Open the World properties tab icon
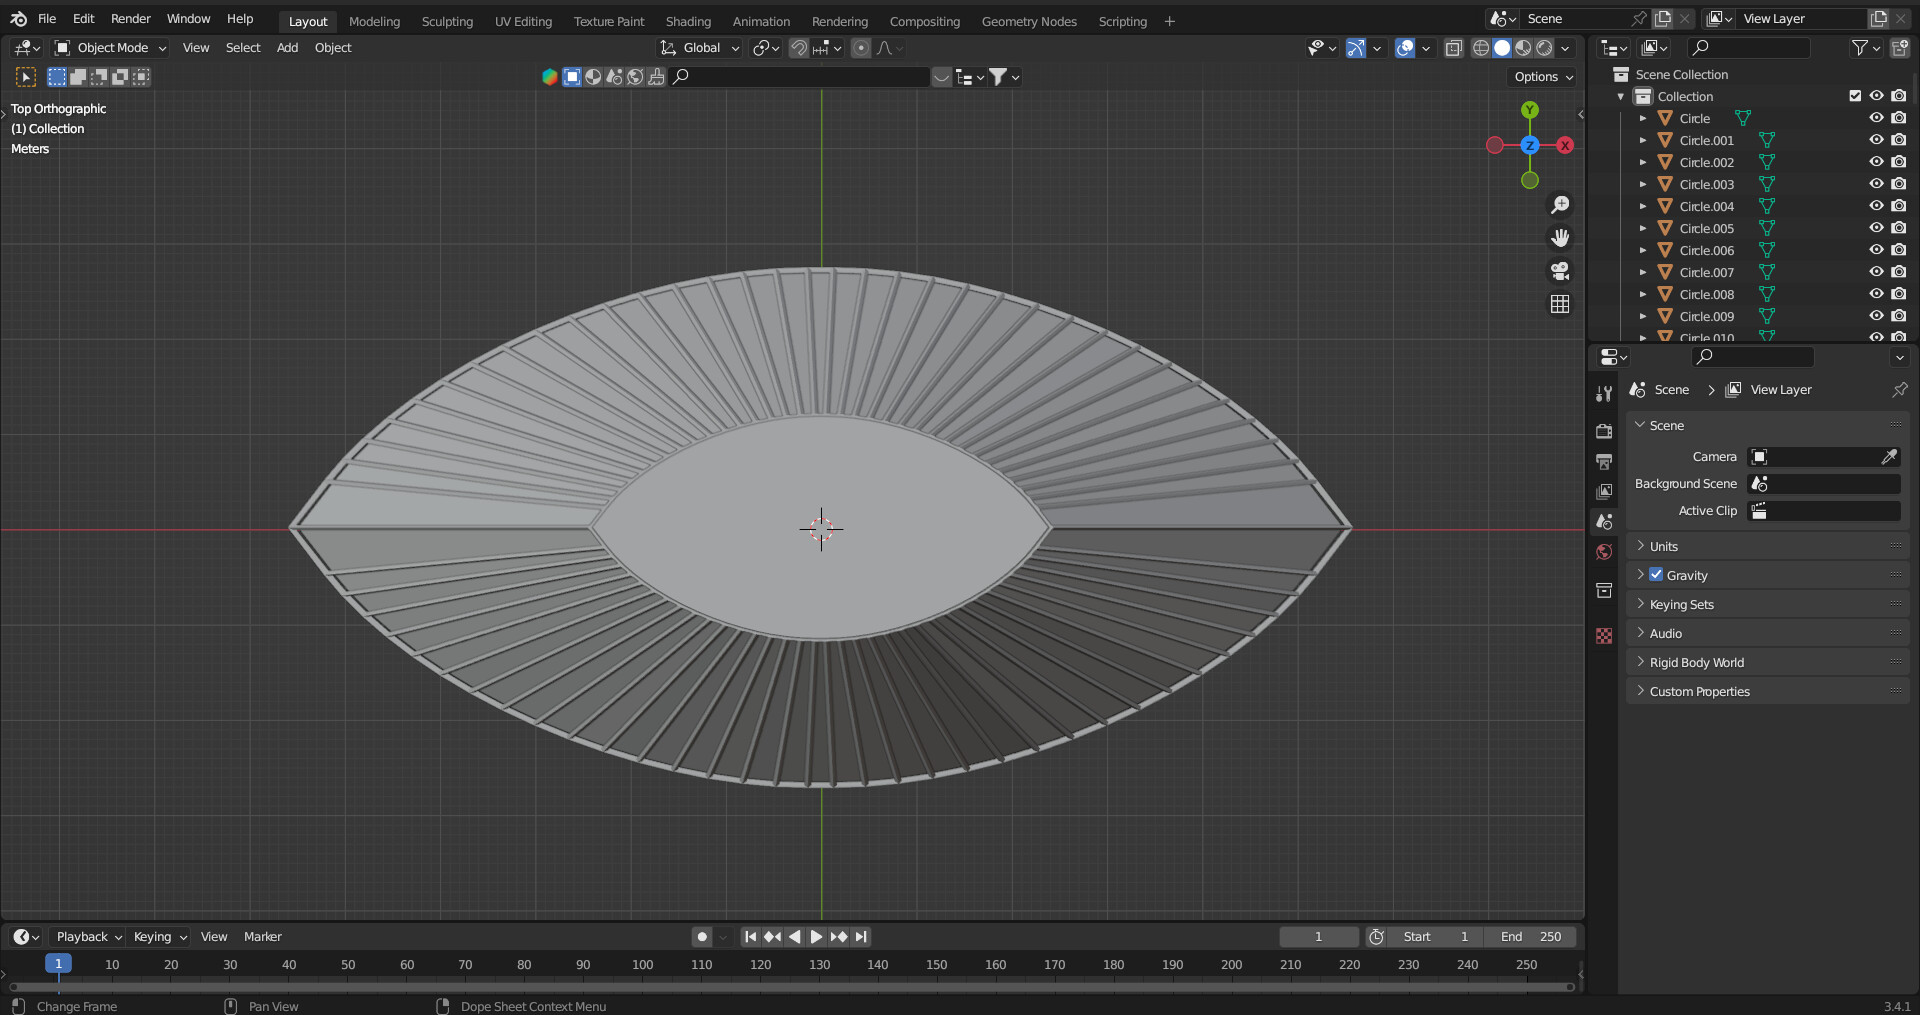The height and width of the screenshot is (1015, 1920). (x=1604, y=552)
